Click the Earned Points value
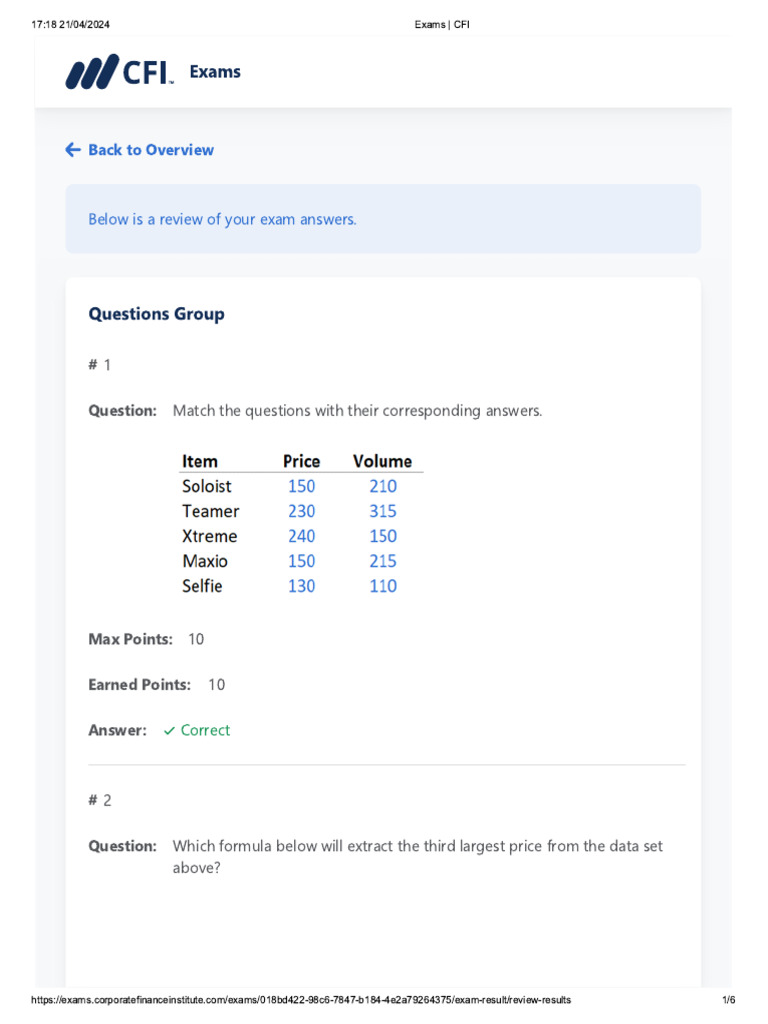The height and width of the screenshot is (1024, 768). [217, 685]
